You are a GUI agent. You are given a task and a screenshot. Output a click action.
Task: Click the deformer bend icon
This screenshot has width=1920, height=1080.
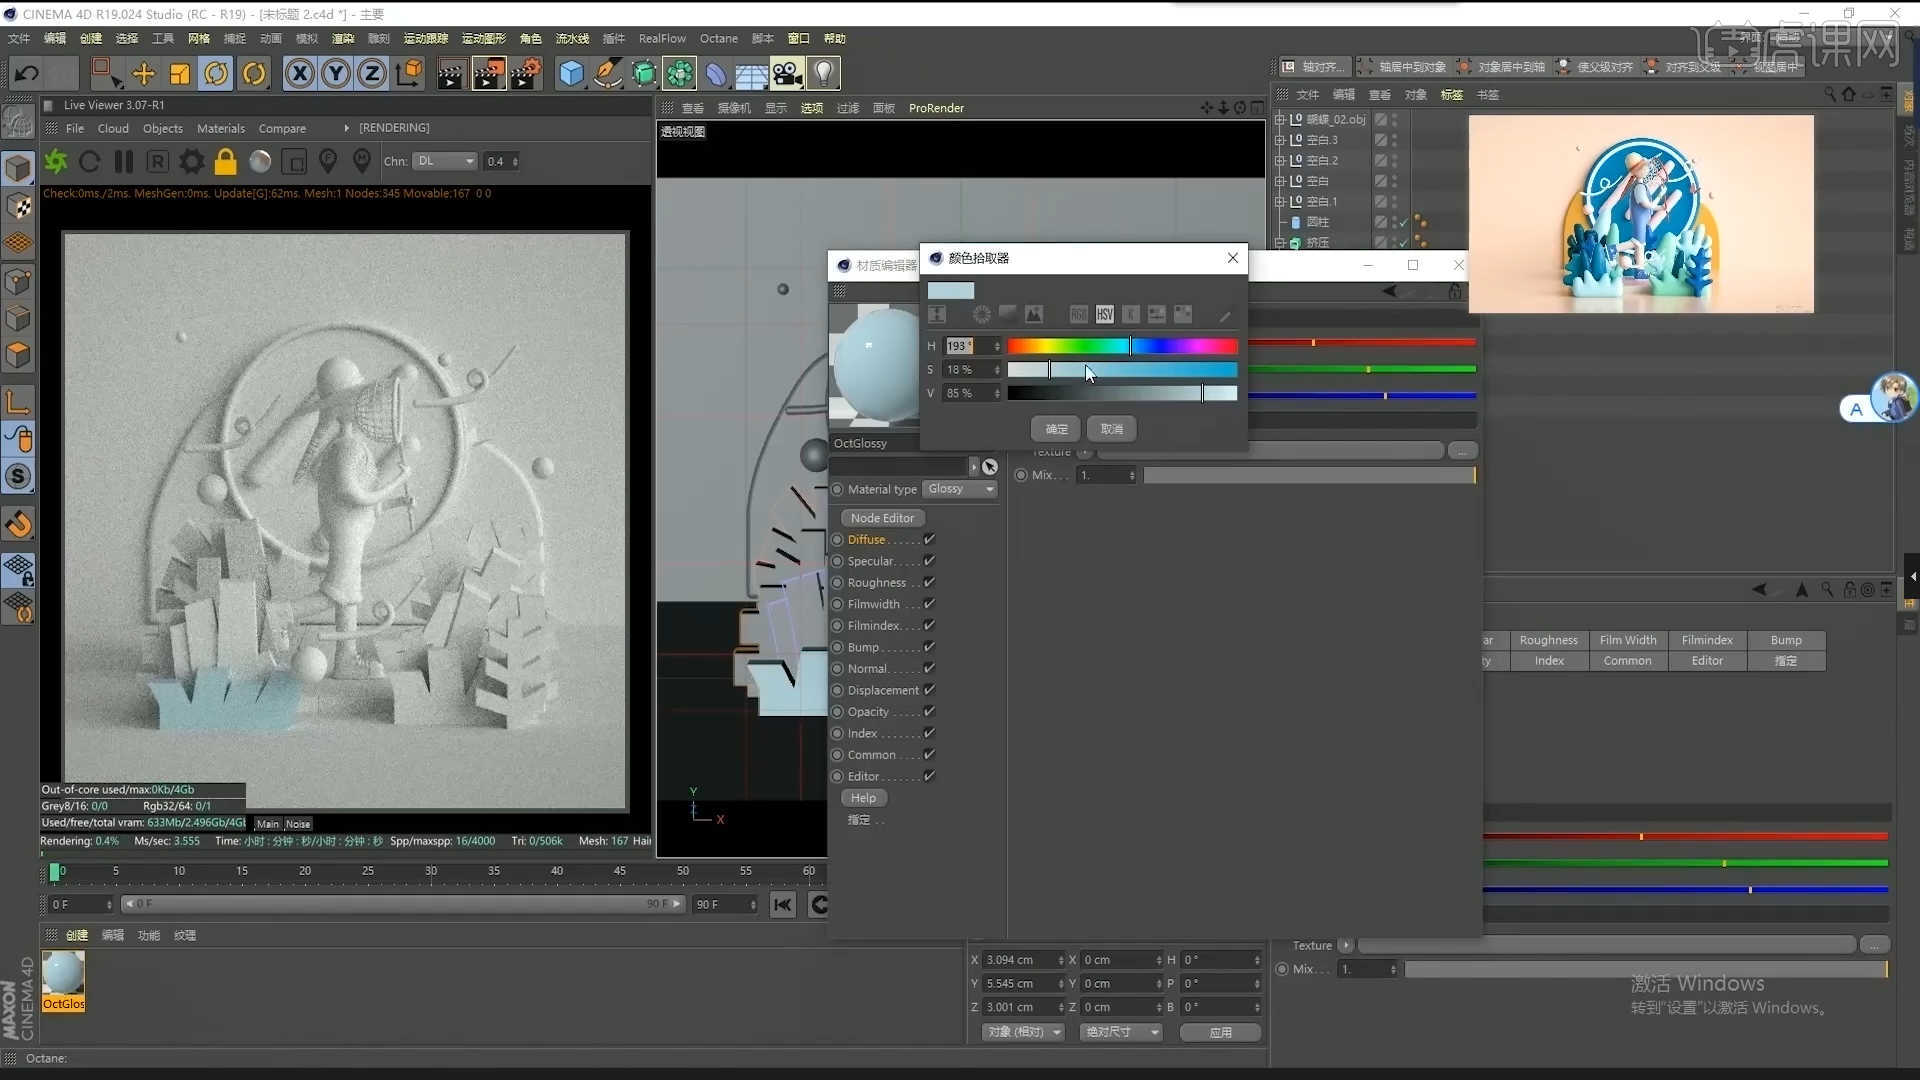[716, 73]
